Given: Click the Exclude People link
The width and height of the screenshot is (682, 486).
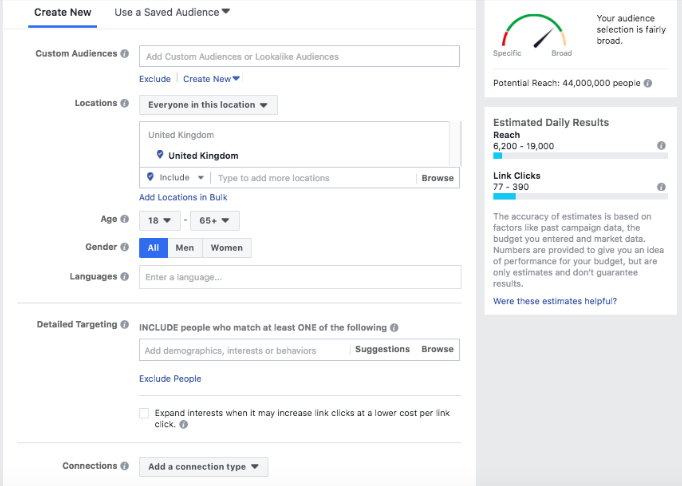Looking at the screenshot, I should 170,379.
